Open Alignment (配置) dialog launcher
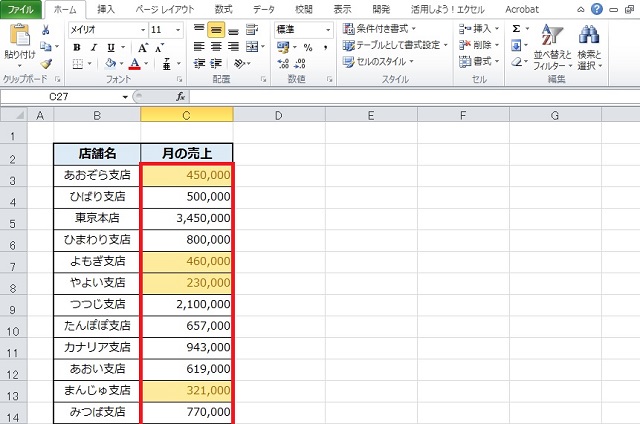 pos(264,80)
